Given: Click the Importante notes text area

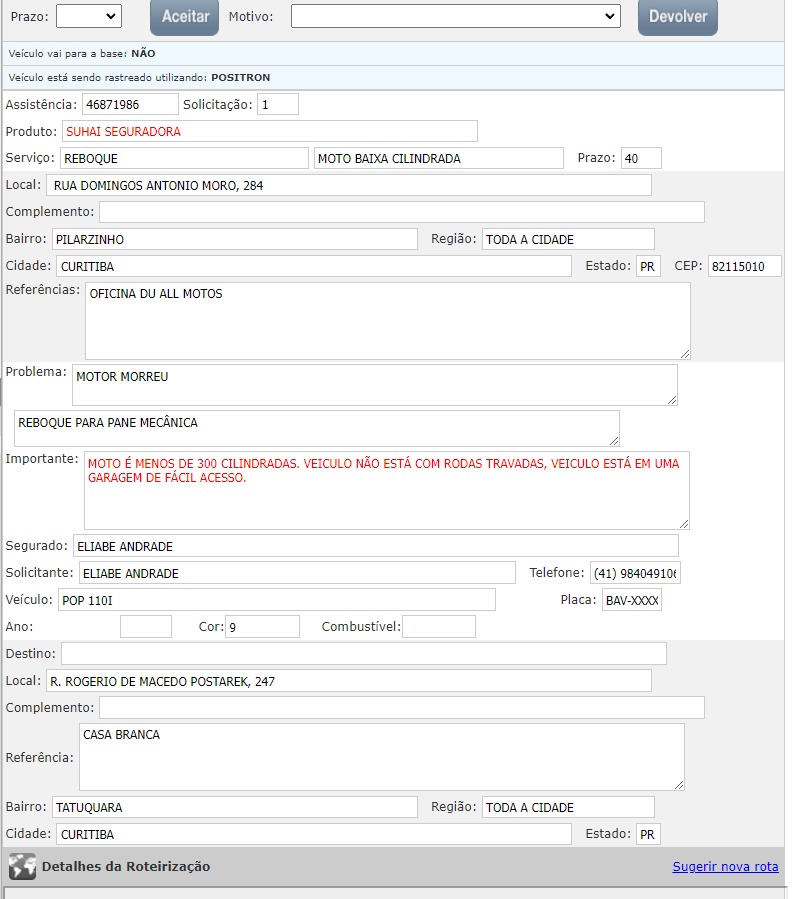Looking at the screenshot, I should 386,490.
